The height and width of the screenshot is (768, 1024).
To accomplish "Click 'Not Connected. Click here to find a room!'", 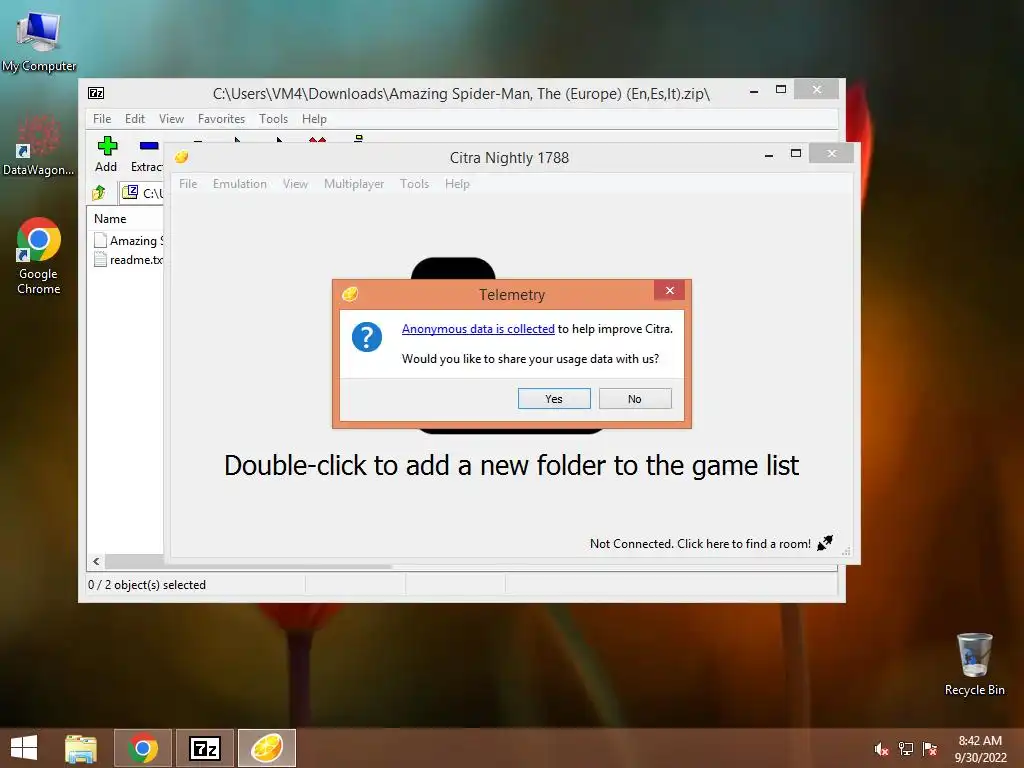I will point(700,543).
